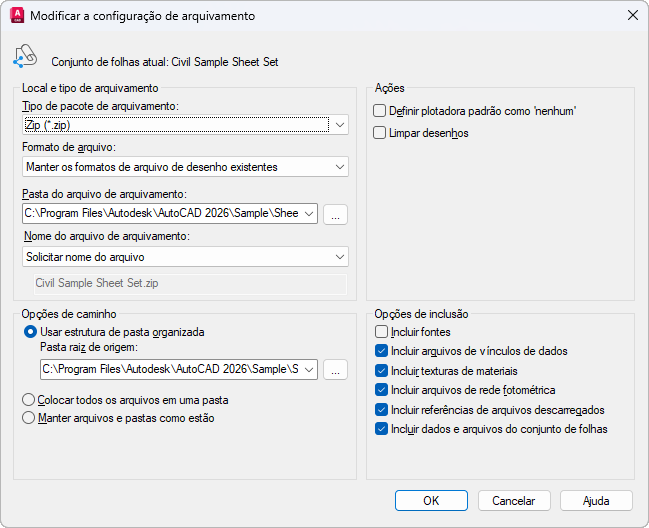The width and height of the screenshot is (649, 528).
Task: Expand the archive folder path dropdown
Action: pos(307,214)
